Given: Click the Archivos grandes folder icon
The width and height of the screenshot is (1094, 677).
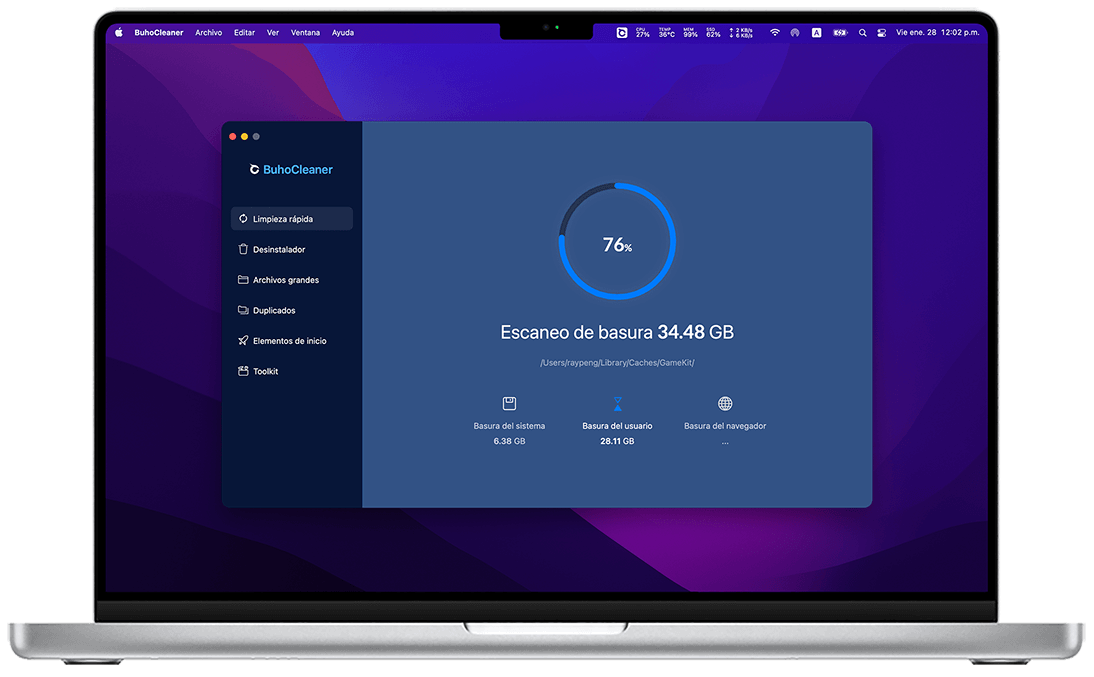Looking at the screenshot, I should [x=243, y=279].
